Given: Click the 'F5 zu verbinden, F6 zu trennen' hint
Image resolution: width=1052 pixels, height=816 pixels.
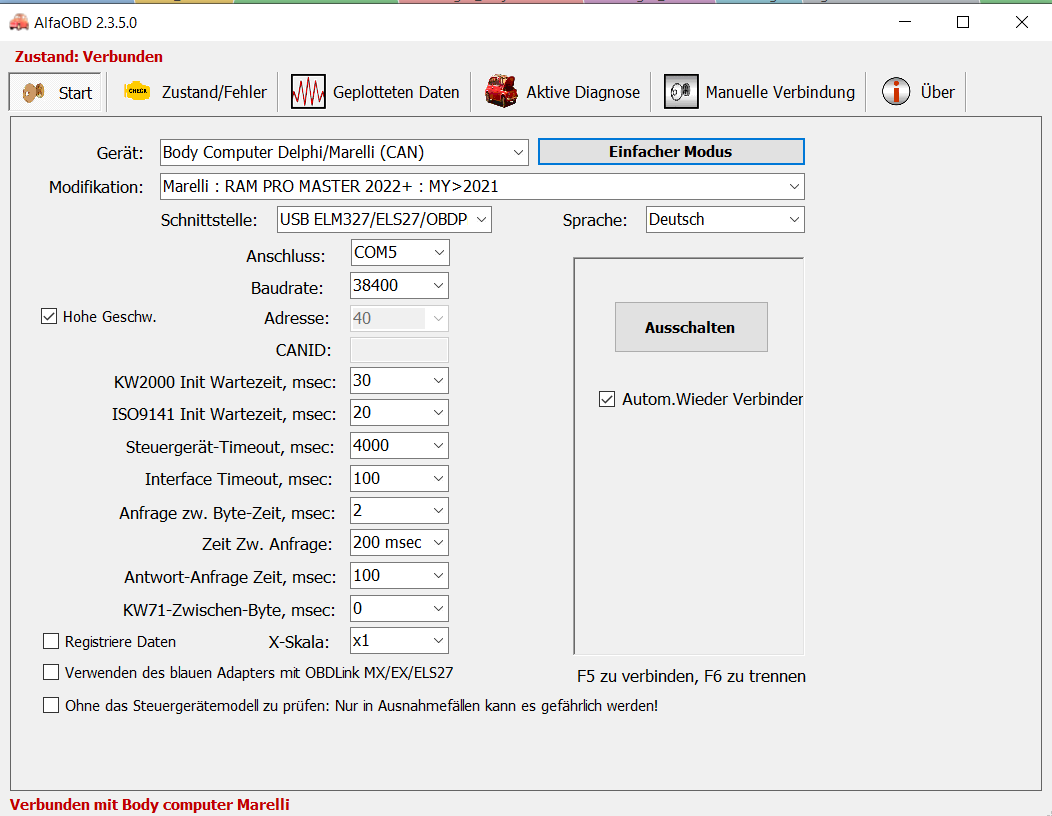Looking at the screenshot, I should (x=692, y=676).
